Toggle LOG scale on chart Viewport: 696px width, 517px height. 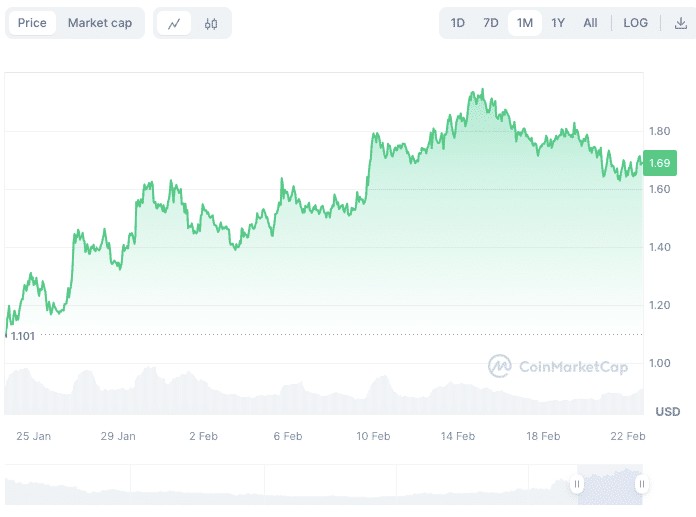[635, 23]
